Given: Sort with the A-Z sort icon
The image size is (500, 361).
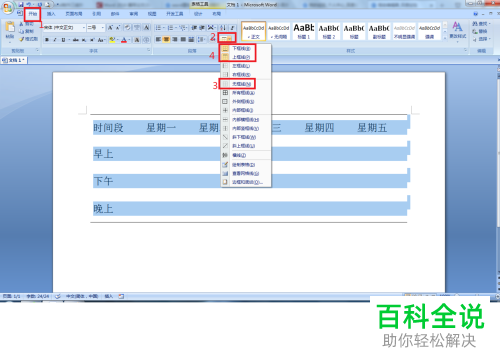Looking at the screenshot, I should pyautogui.click(x=223, y=28).
